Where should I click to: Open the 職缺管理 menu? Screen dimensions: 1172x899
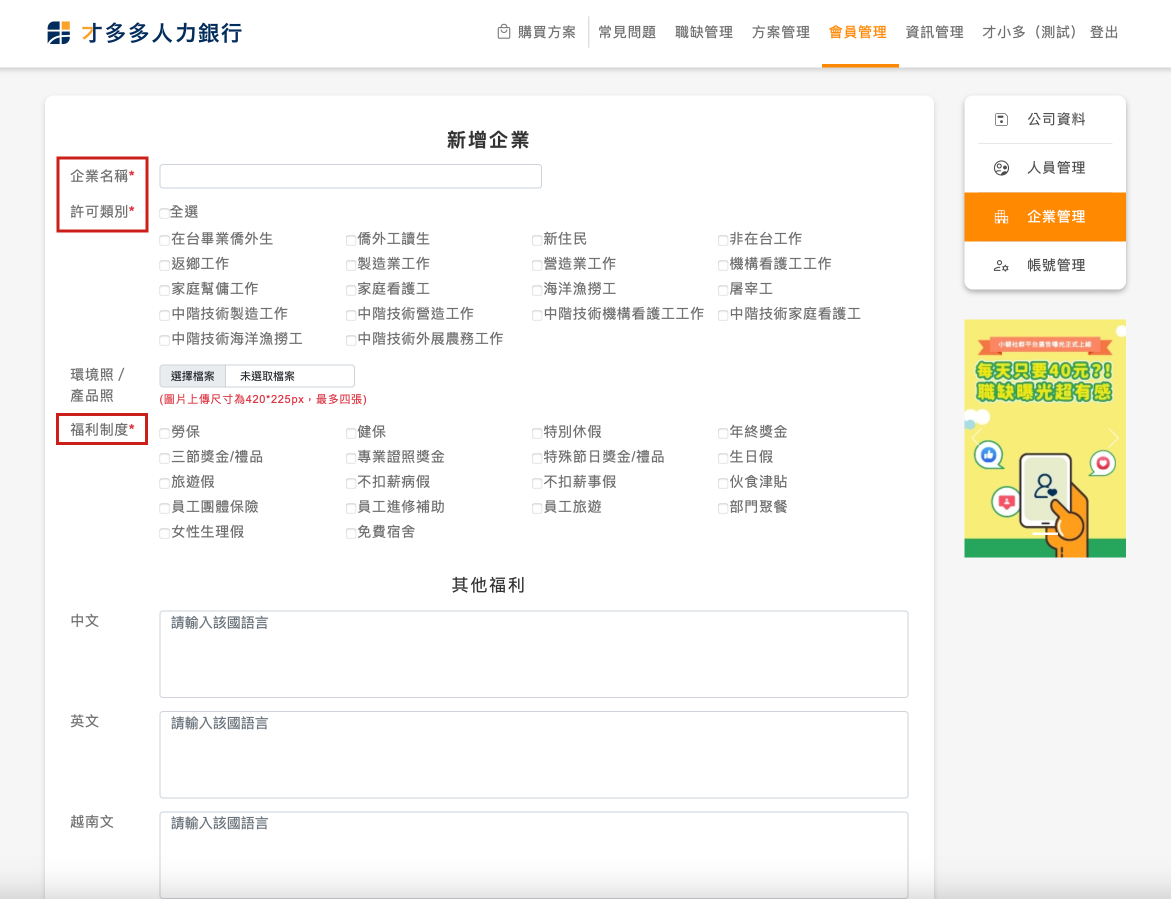(x=704, y=32)
